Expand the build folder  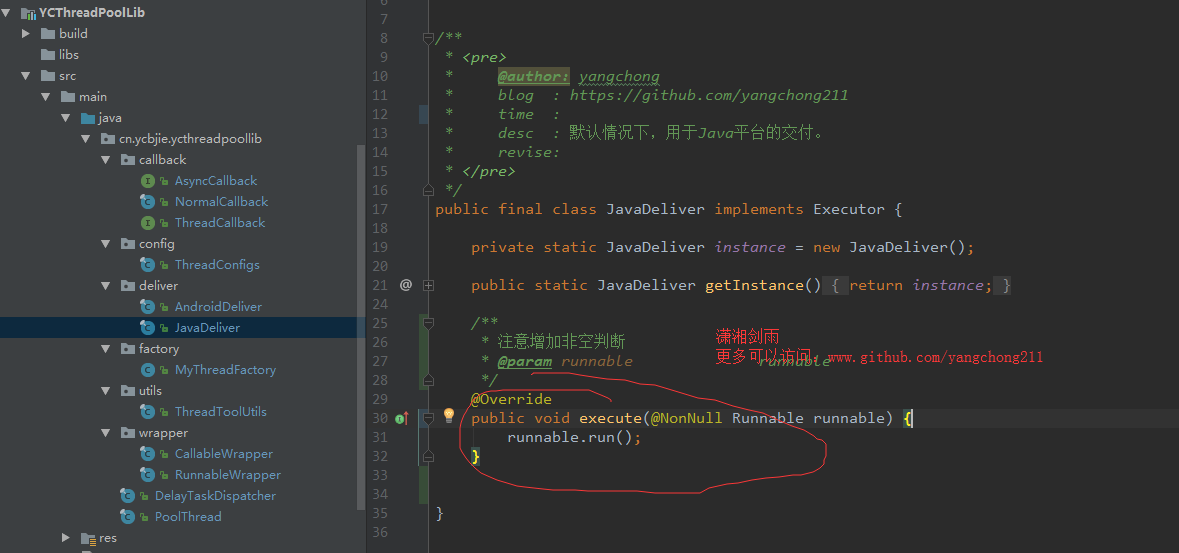(x=26, y=34)
